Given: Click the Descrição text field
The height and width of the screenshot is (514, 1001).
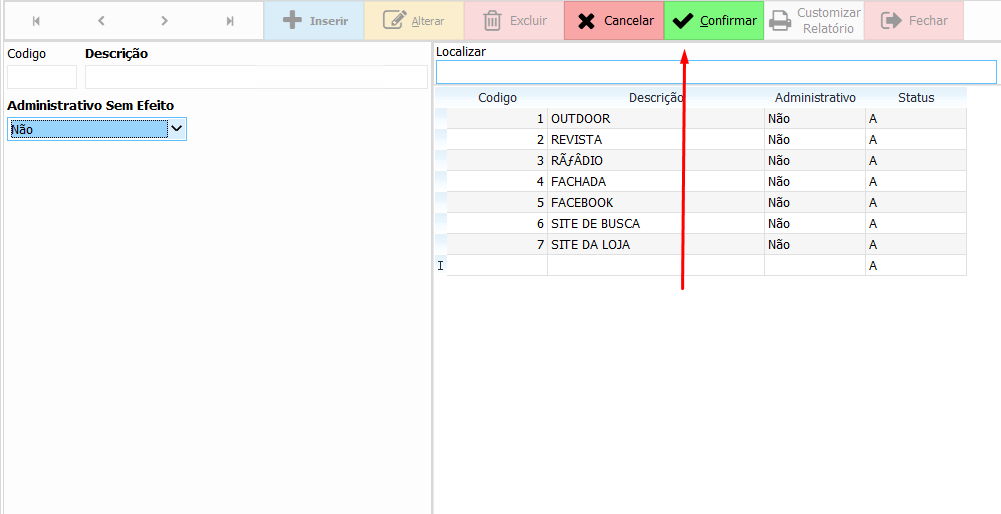Looking at the screenshot, I should pyautogui.click(x=256, y=77).
